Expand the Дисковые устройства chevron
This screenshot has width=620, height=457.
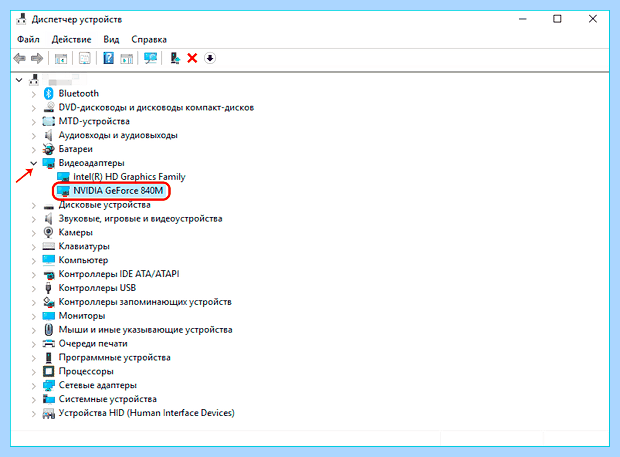[34, 206]
